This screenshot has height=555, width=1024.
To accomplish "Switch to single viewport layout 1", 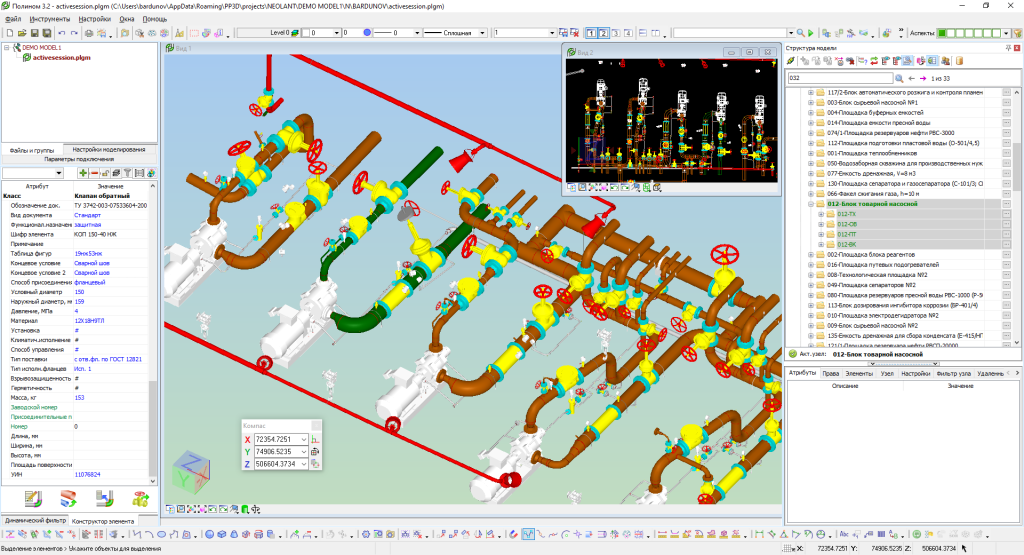I will point(591,33).
